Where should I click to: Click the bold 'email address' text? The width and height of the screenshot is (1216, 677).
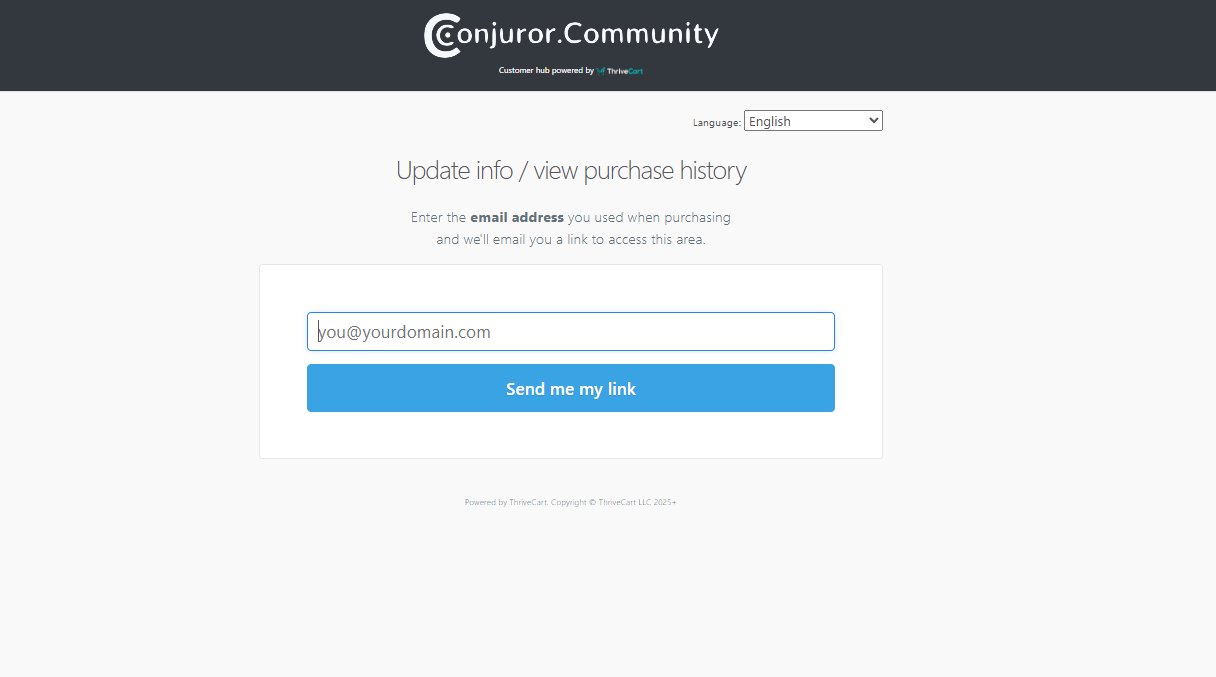point(517,217)
